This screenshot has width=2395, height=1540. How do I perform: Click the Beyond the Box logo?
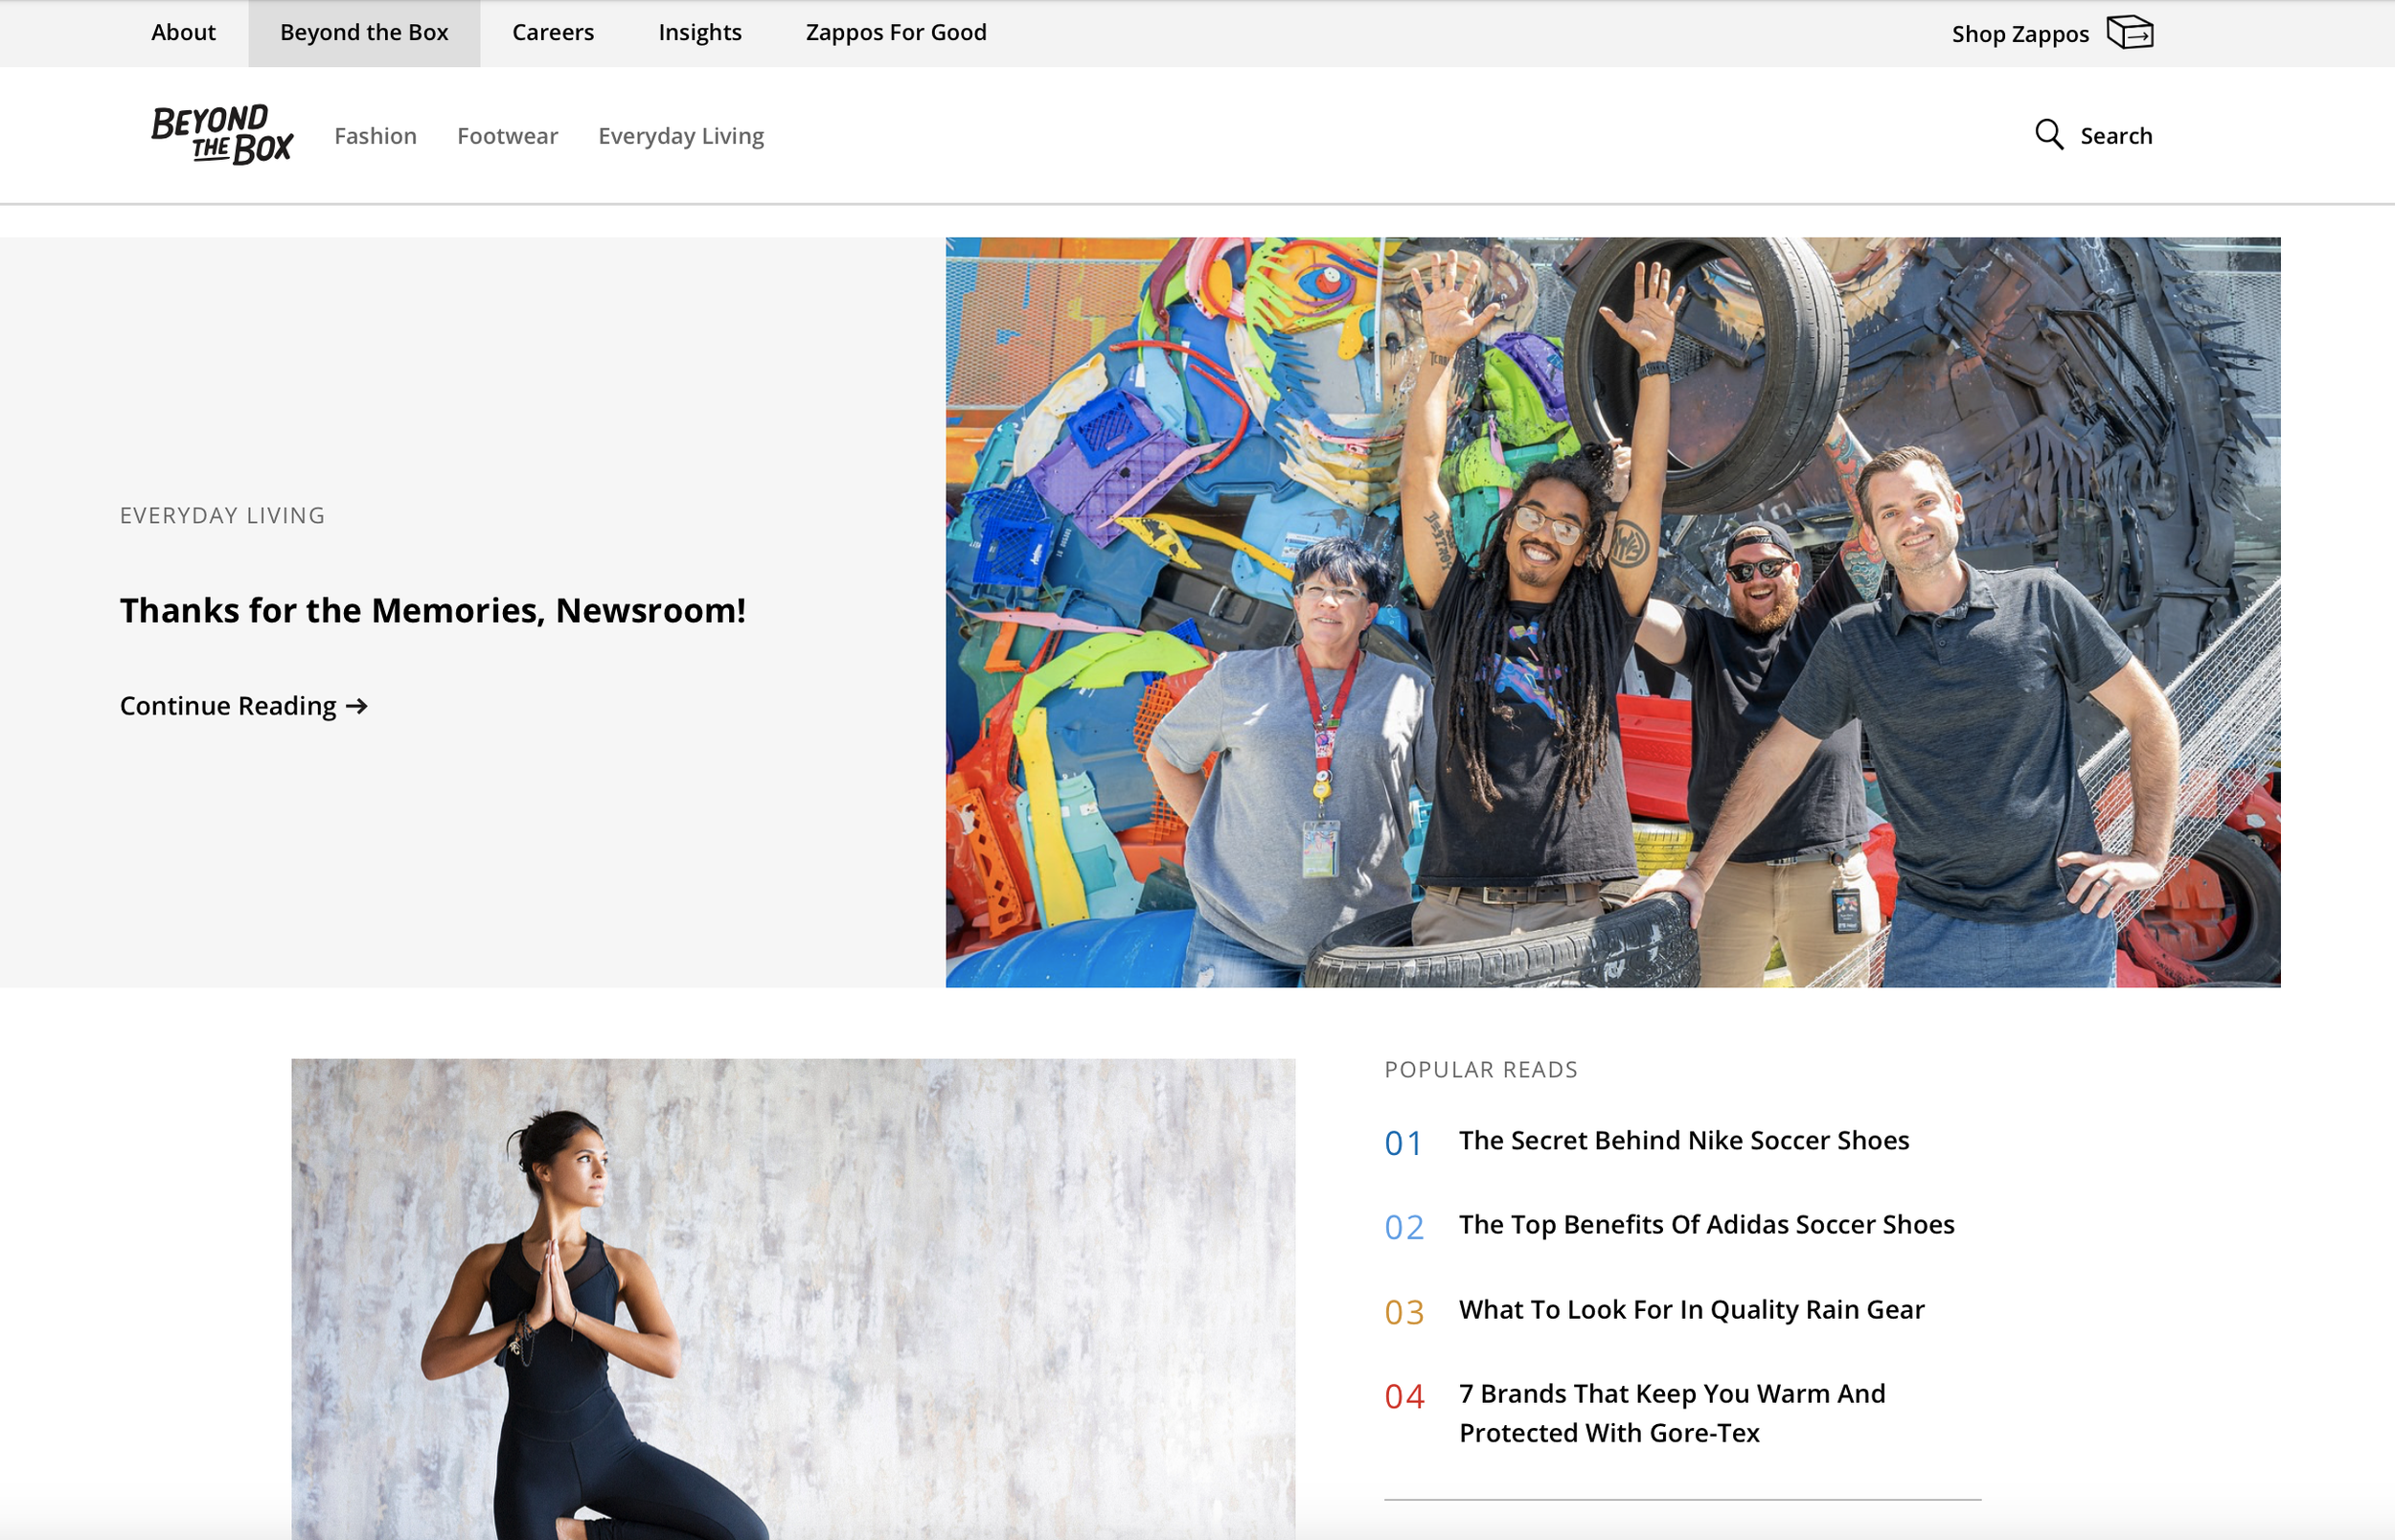click(221, 135)
